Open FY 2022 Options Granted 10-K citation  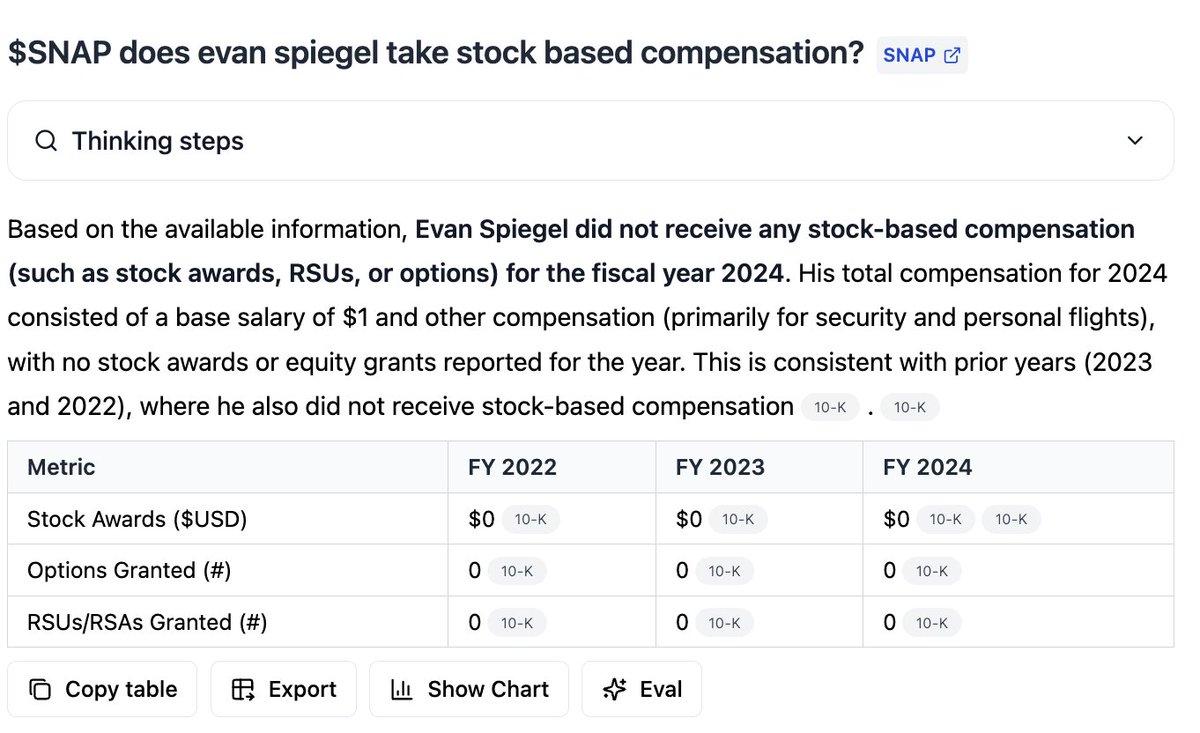pos(517,571)
